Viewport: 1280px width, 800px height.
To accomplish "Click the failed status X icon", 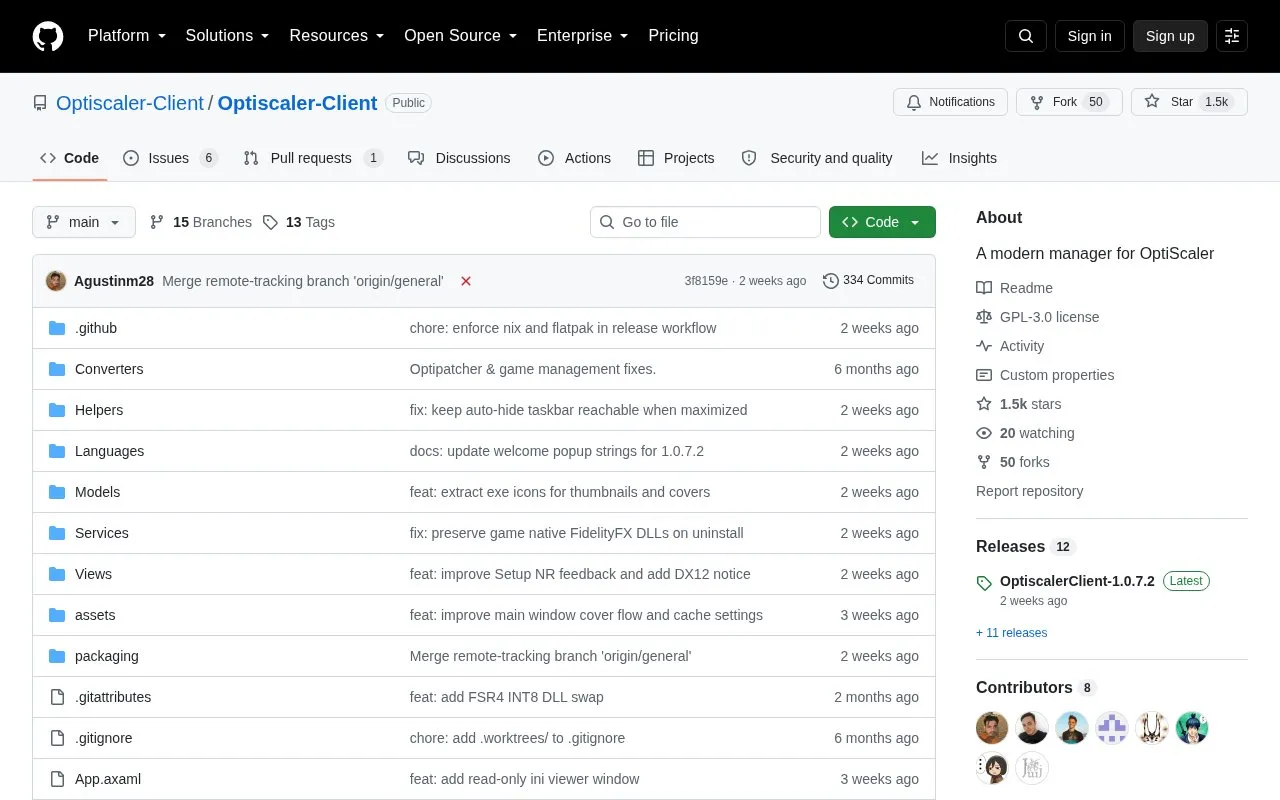I will coord(466,281).
